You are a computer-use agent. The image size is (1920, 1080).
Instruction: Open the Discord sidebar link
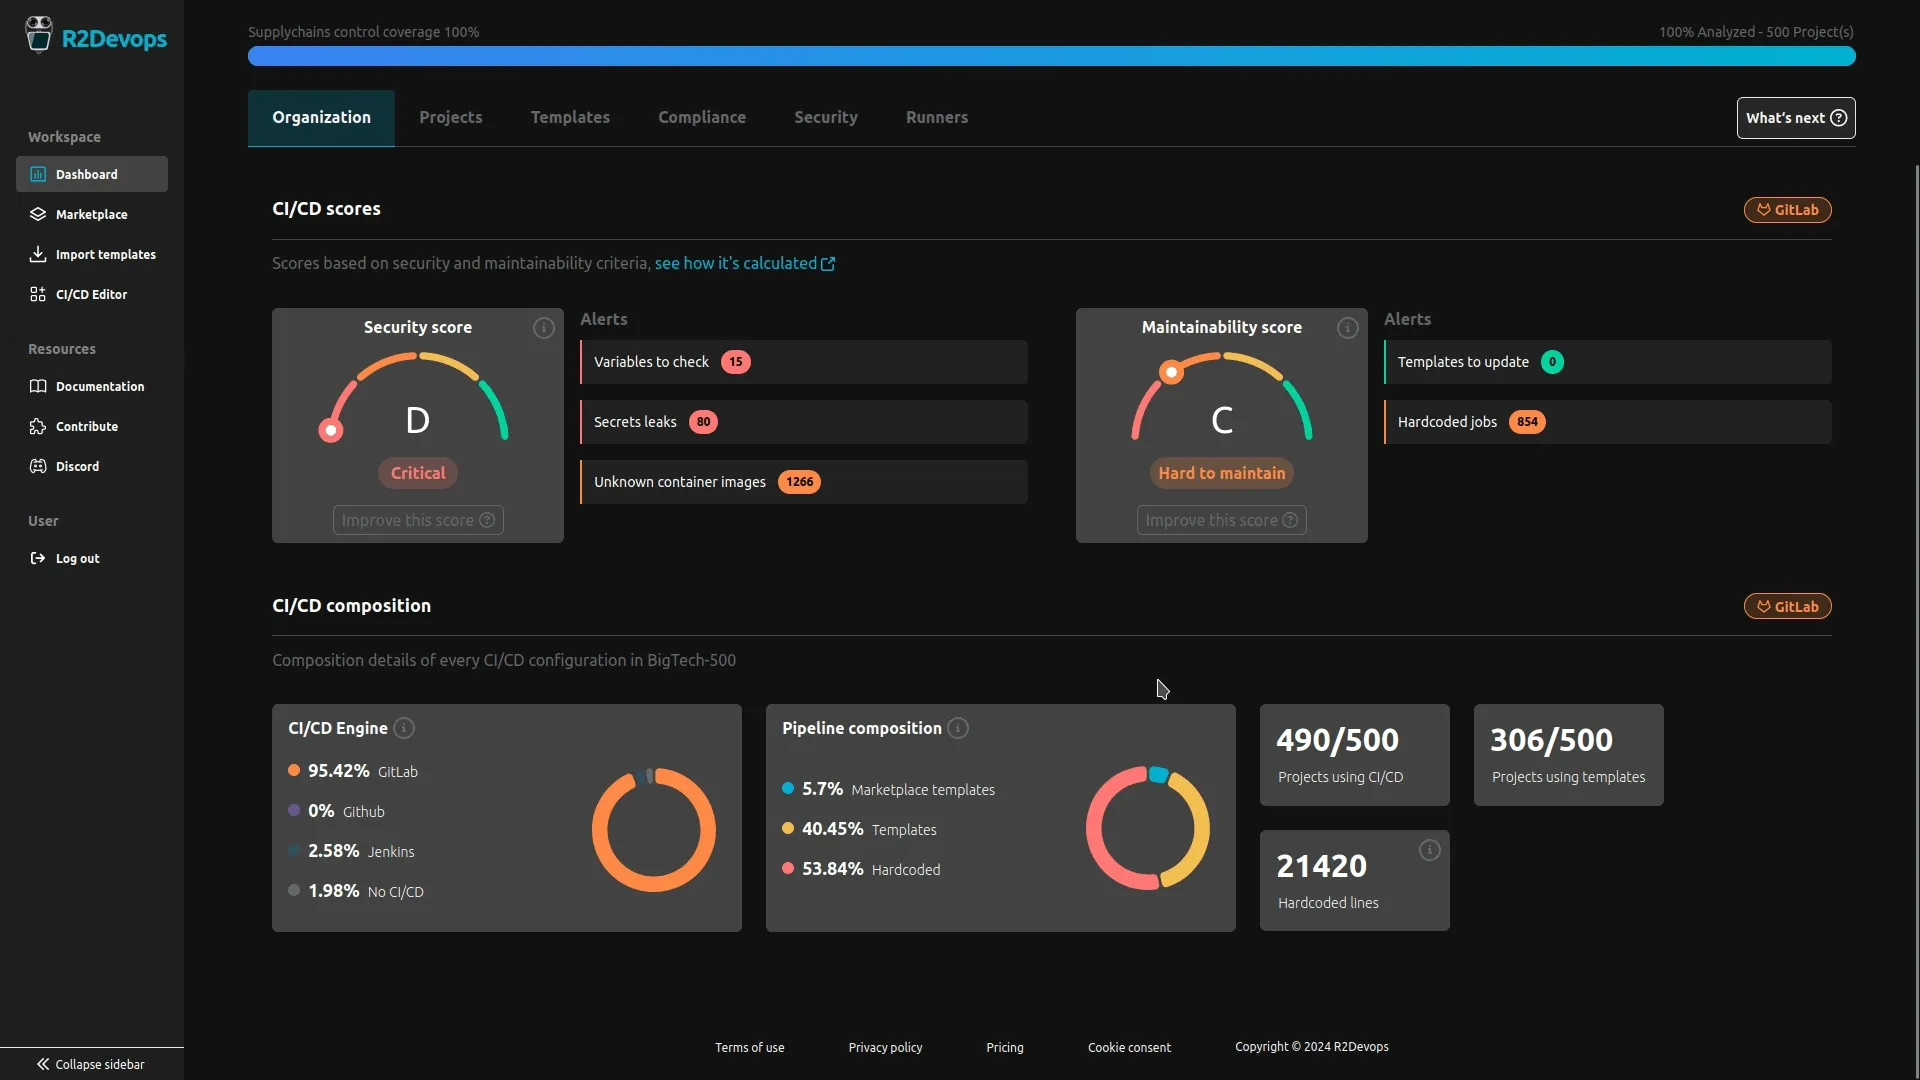pyautogui.click(x=77, y=466)
